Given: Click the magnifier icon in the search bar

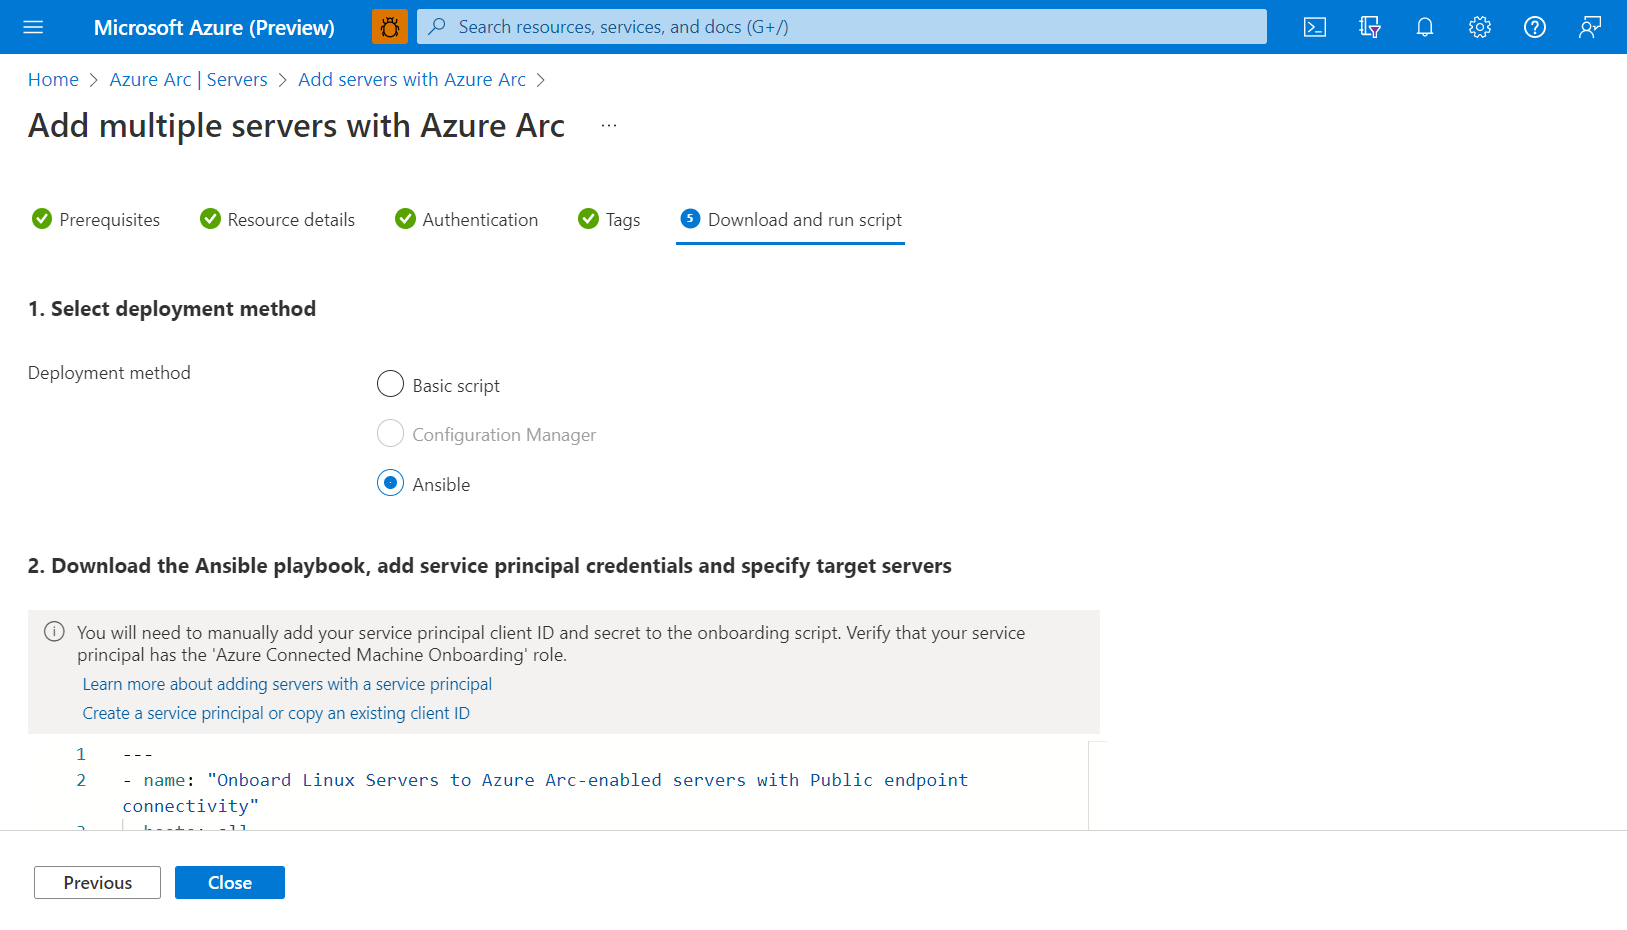Looking at the screenshot, I should (437, 27).
